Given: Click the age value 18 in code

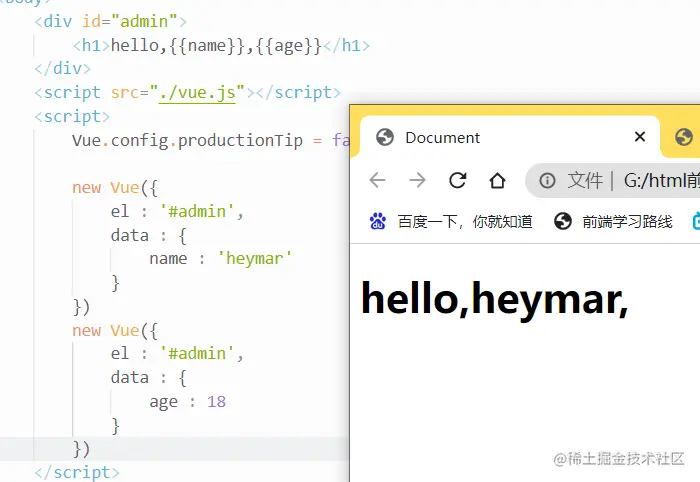Looking at the screenshot, I should pos(217,402).
